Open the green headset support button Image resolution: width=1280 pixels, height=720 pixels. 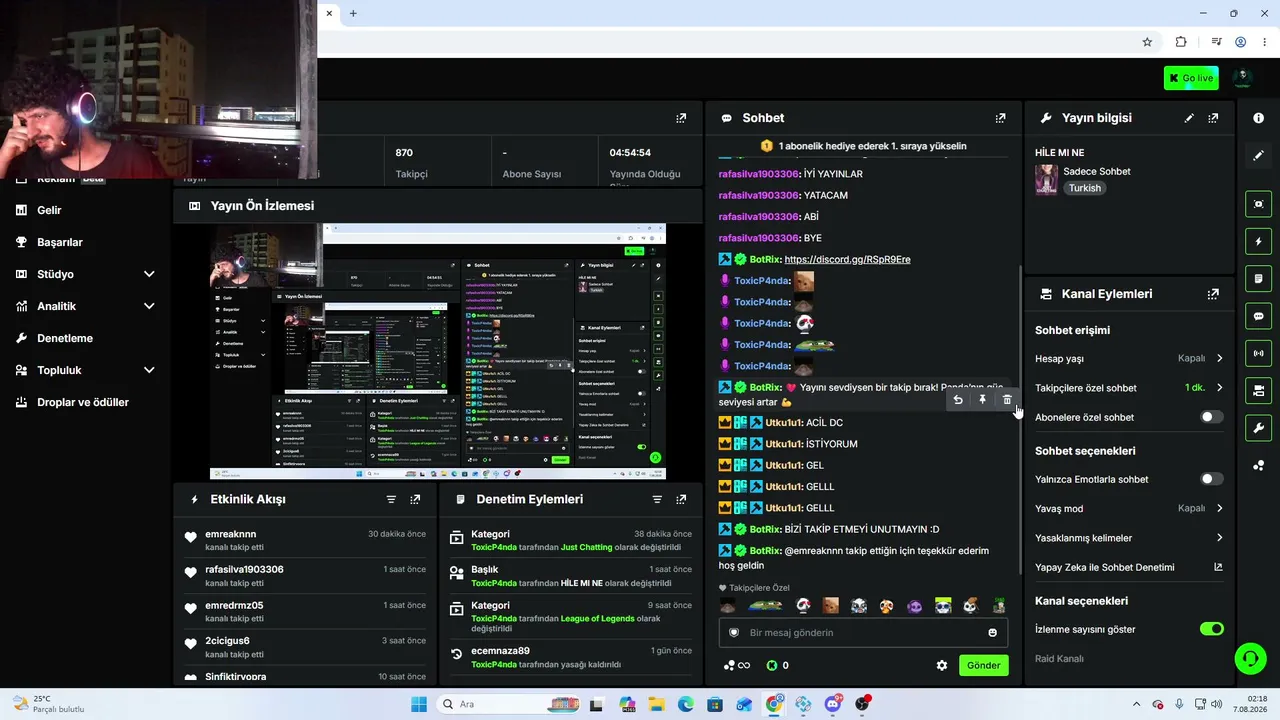[1250, 658]
